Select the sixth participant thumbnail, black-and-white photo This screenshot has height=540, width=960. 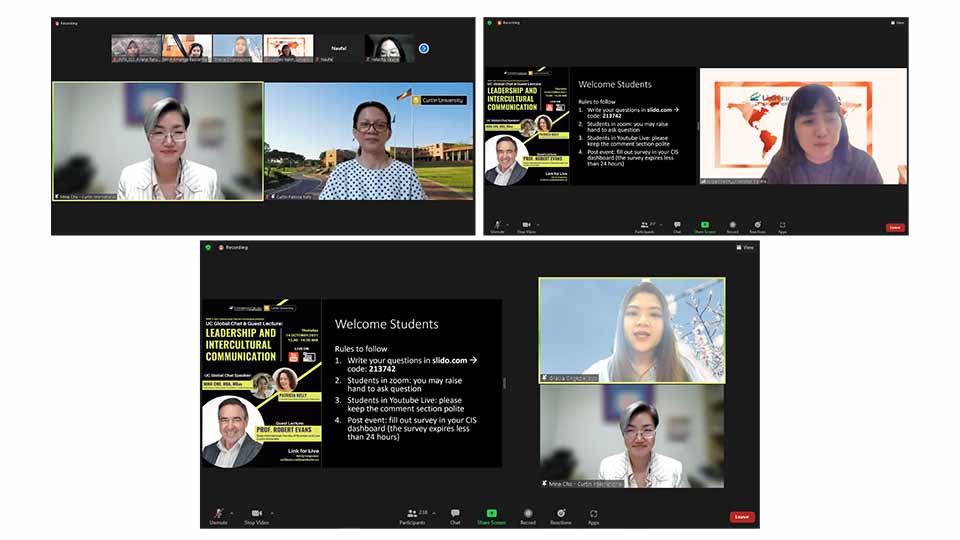click(x=389, y=48)
